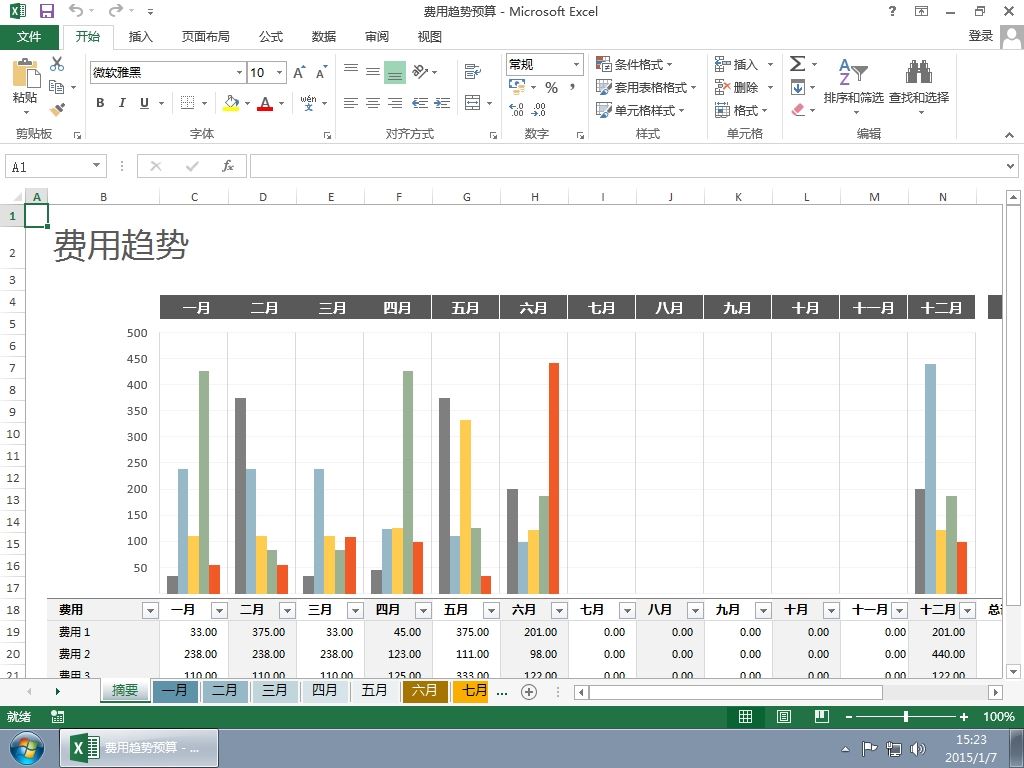
Task: Select the 六月 sheet tab
Action: pos(424,691)
